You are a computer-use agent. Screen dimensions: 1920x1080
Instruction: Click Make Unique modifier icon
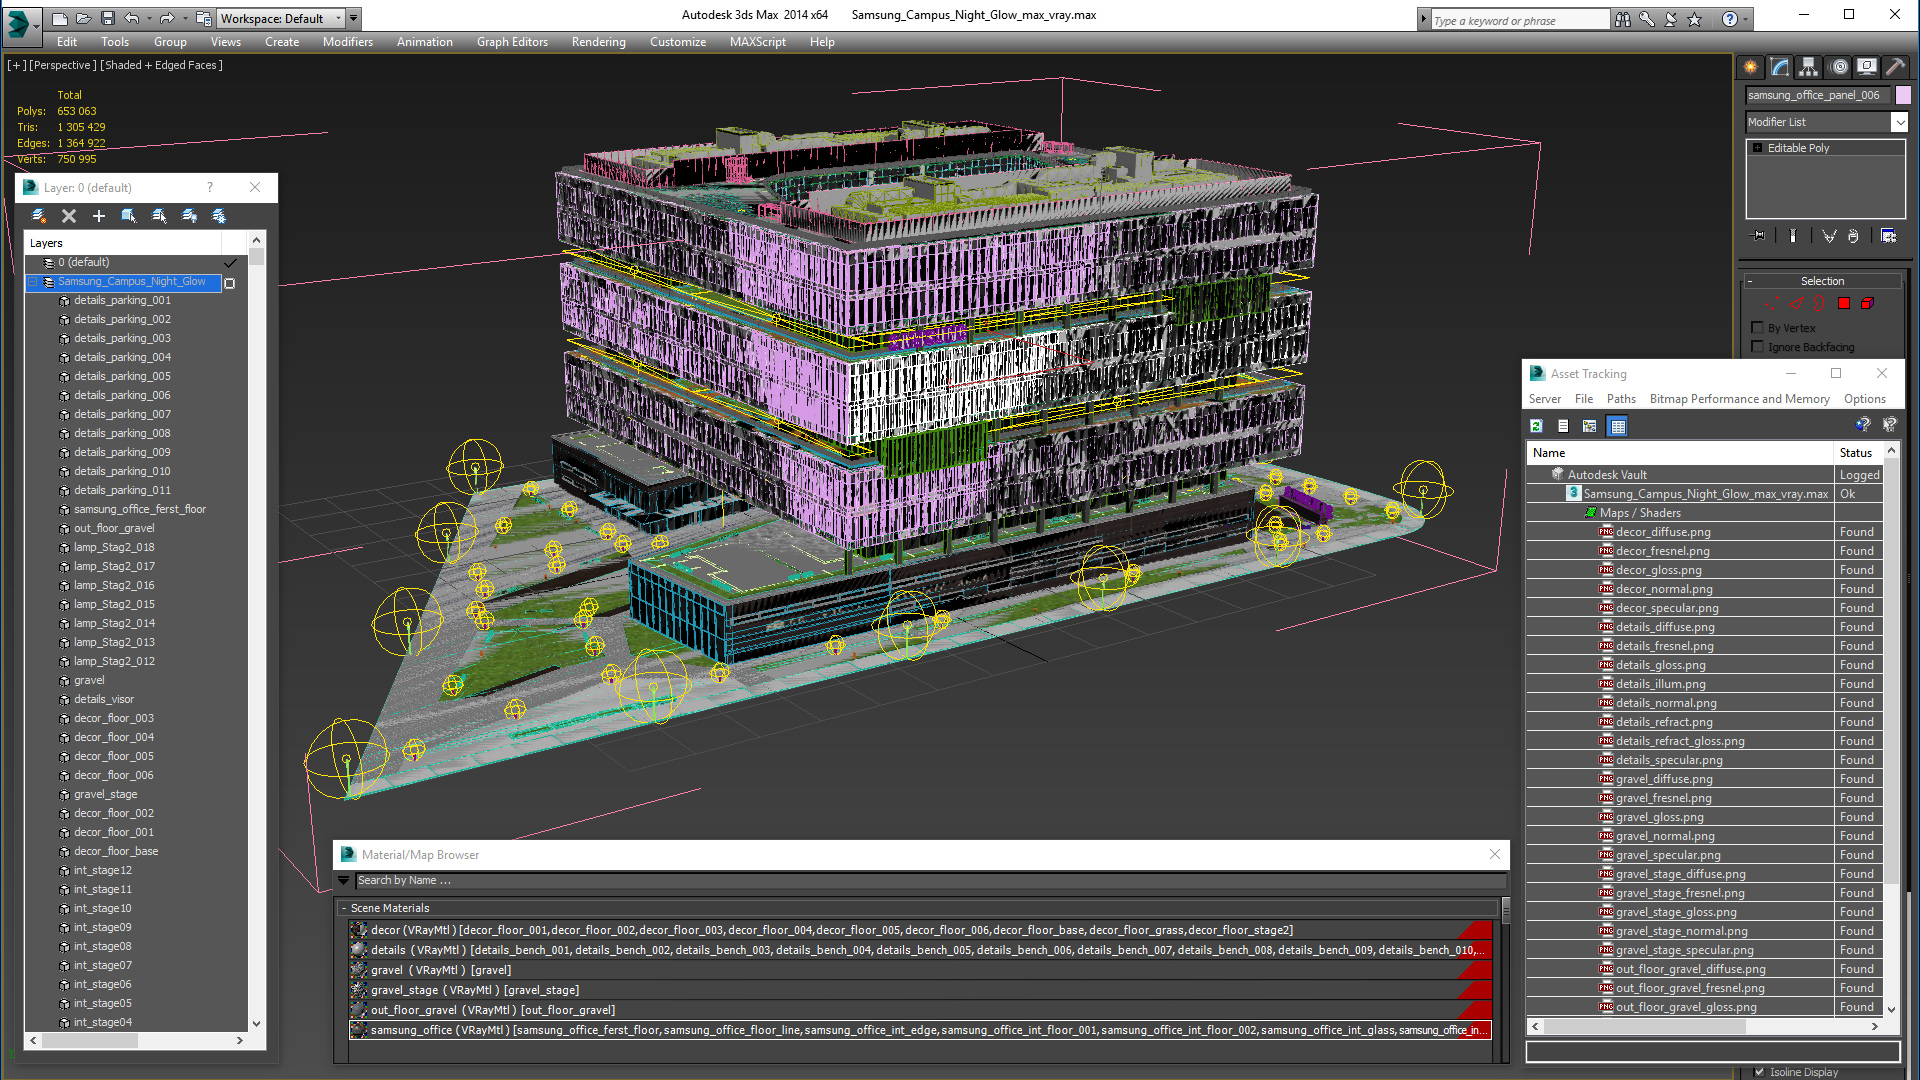[1829, 236]
